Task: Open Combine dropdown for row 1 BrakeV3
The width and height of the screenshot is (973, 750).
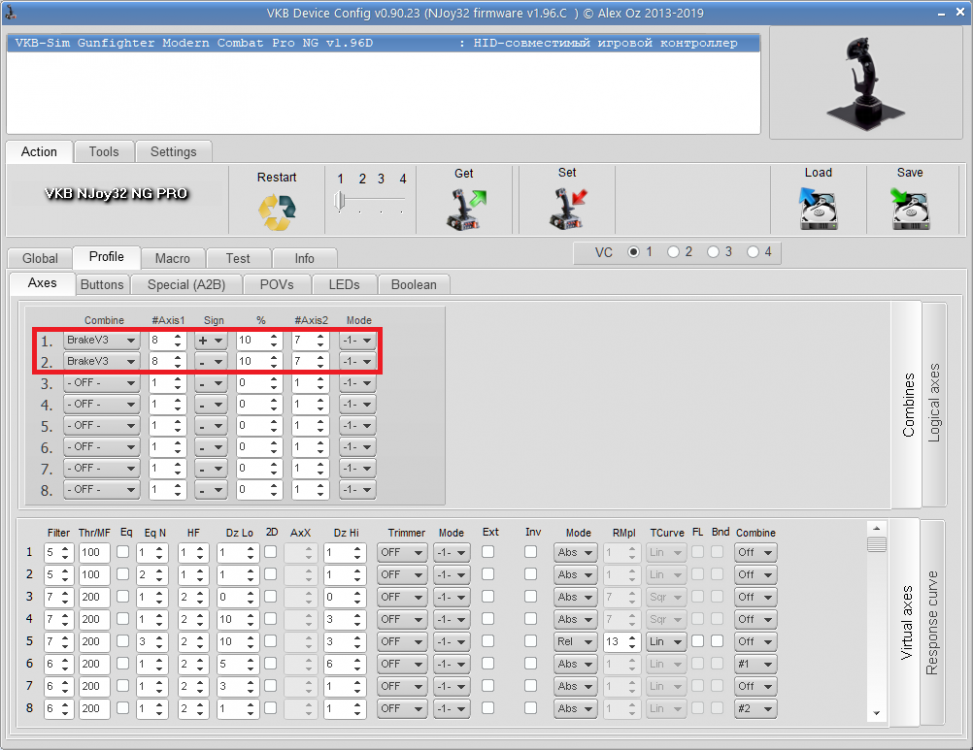Action: (x=101, y=340)
